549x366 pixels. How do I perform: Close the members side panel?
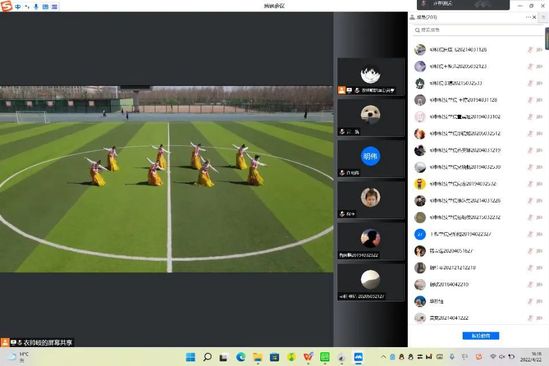pyautogui.click(x=534, y=17)
